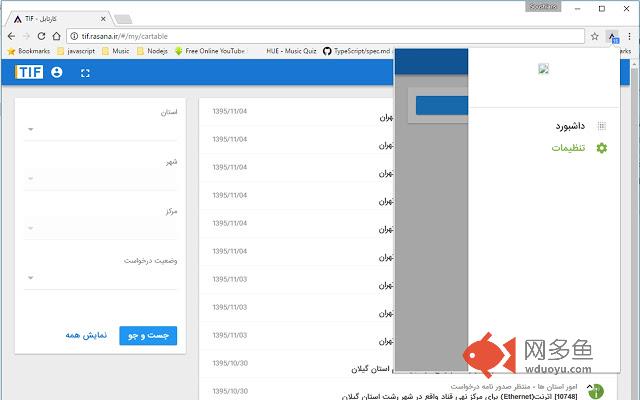This screenshot has height=400, width=640.
Task: Click the امور استان ها status text
Action: [x=514, y=386]
